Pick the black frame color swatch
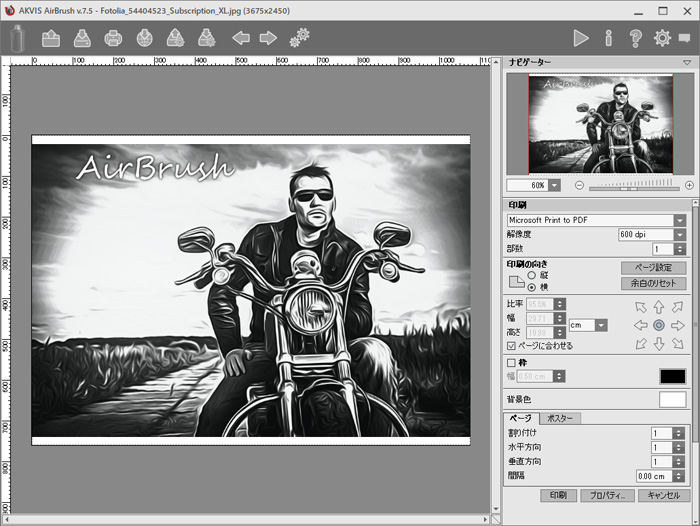This screenshot has height=526, width=700. [x=673, y=376]
